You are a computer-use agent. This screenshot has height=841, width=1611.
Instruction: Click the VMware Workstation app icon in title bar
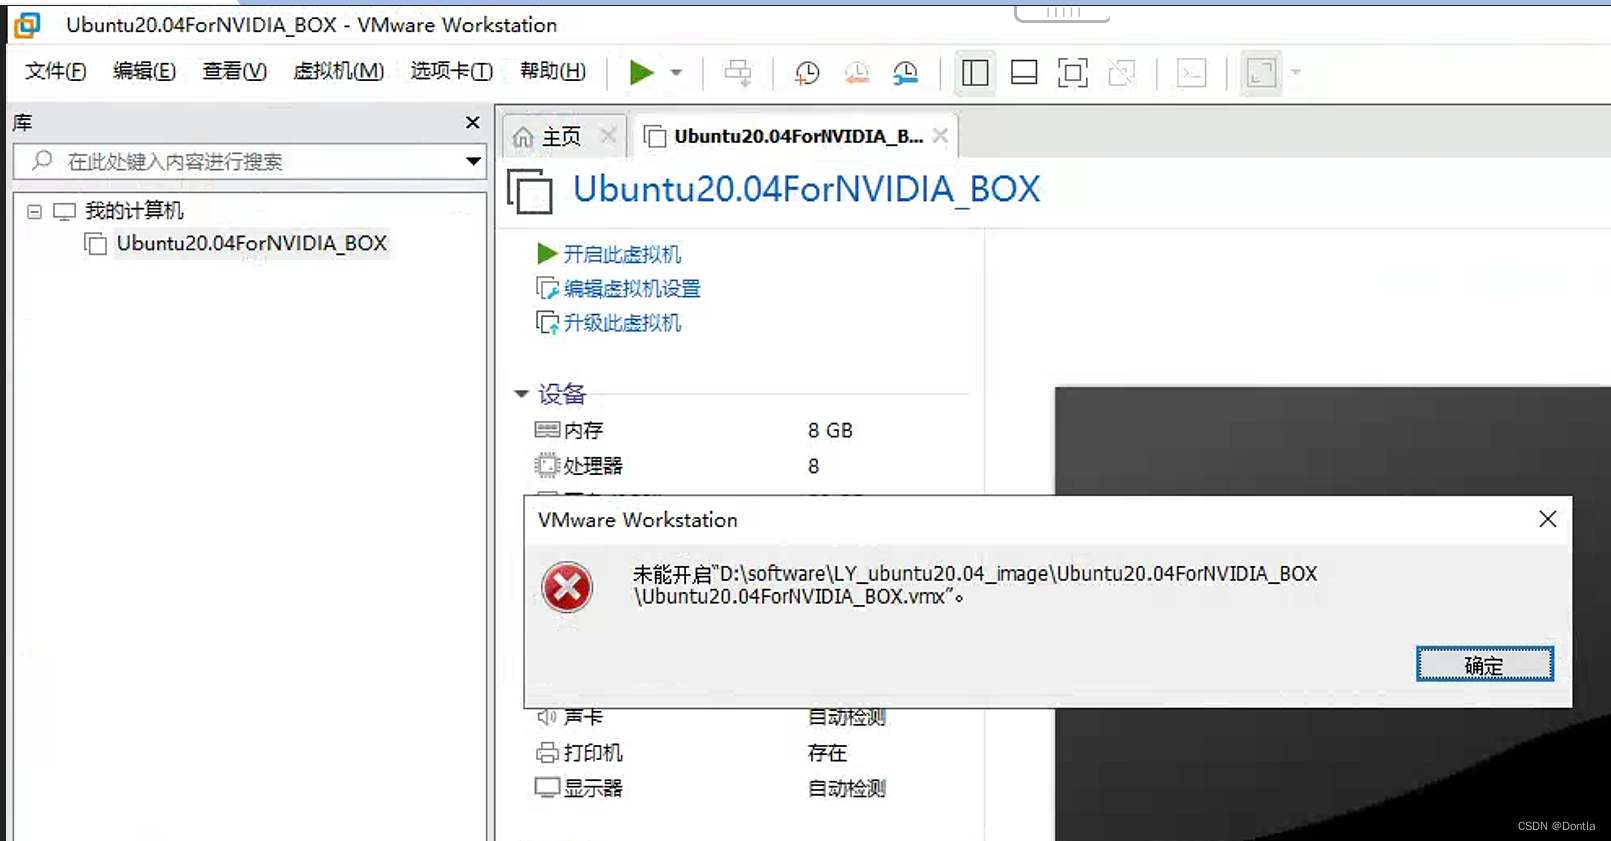pos(28,25)
